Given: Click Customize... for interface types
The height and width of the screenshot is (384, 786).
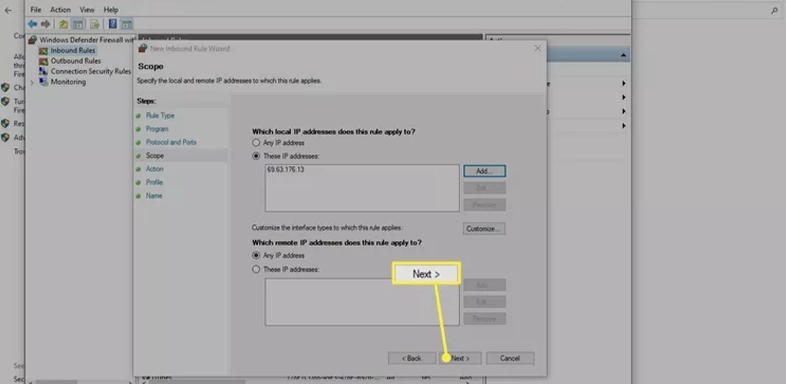Looking at the screenshot, I should pyautogui.click(x=484, y=229).
